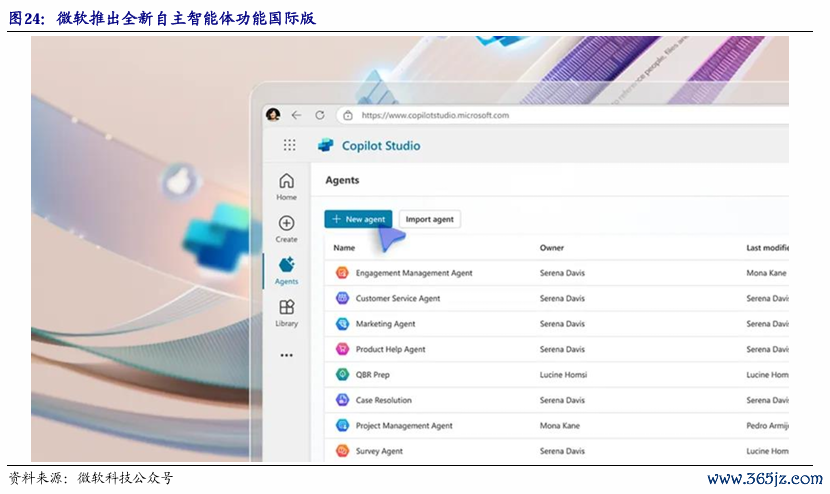
Task: Click the sidebar more options ellipsis
Action: coord(286,355)
